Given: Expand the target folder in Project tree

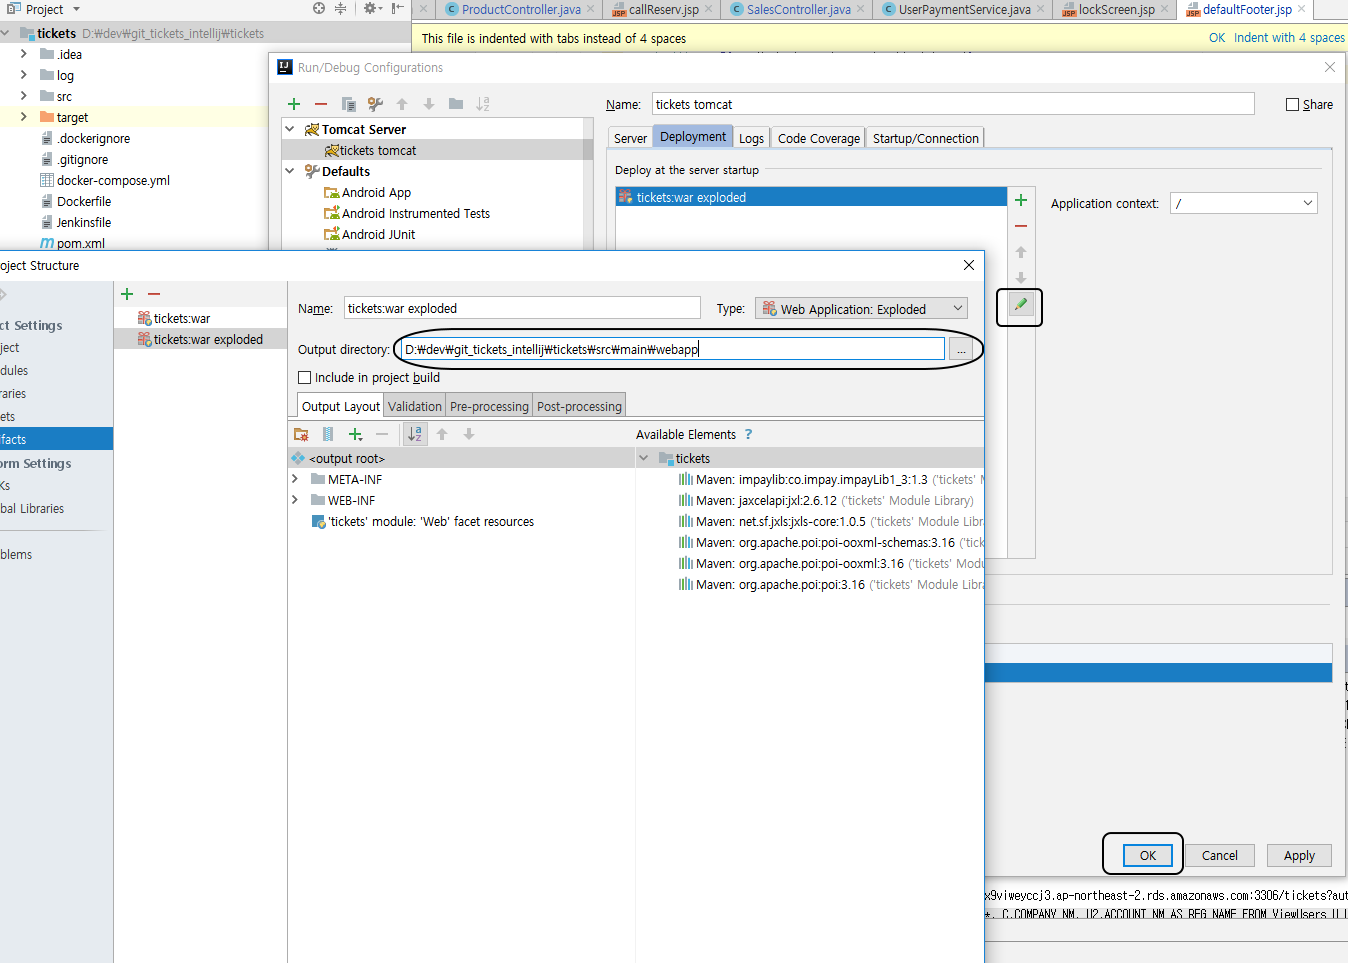Looking at the screenshot, I should click(24, 117).
